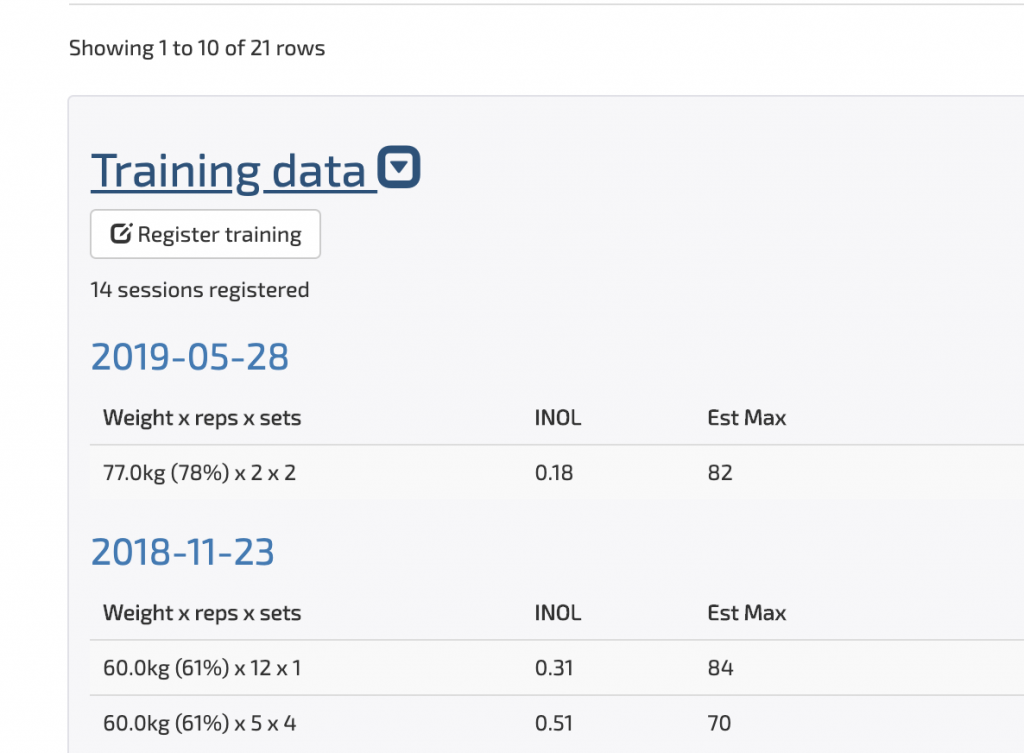Open the 2019-05-28 session link
The height and width of the screenshot is (753, 1024).
[x=189, y=357]
